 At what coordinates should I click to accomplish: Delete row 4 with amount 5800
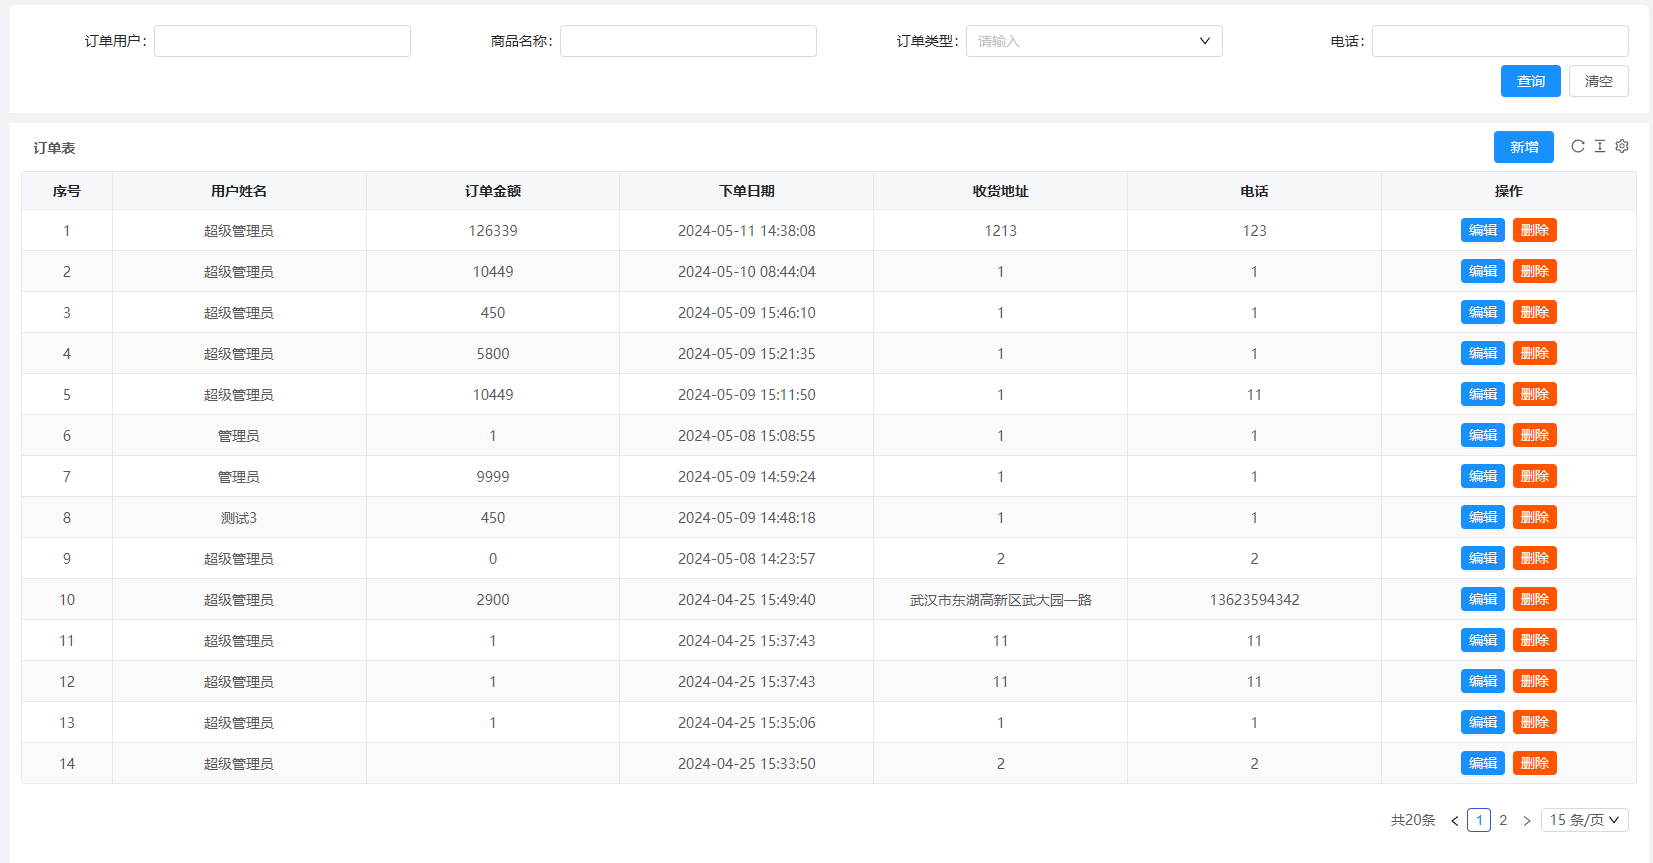click(x=1535, y=353)
